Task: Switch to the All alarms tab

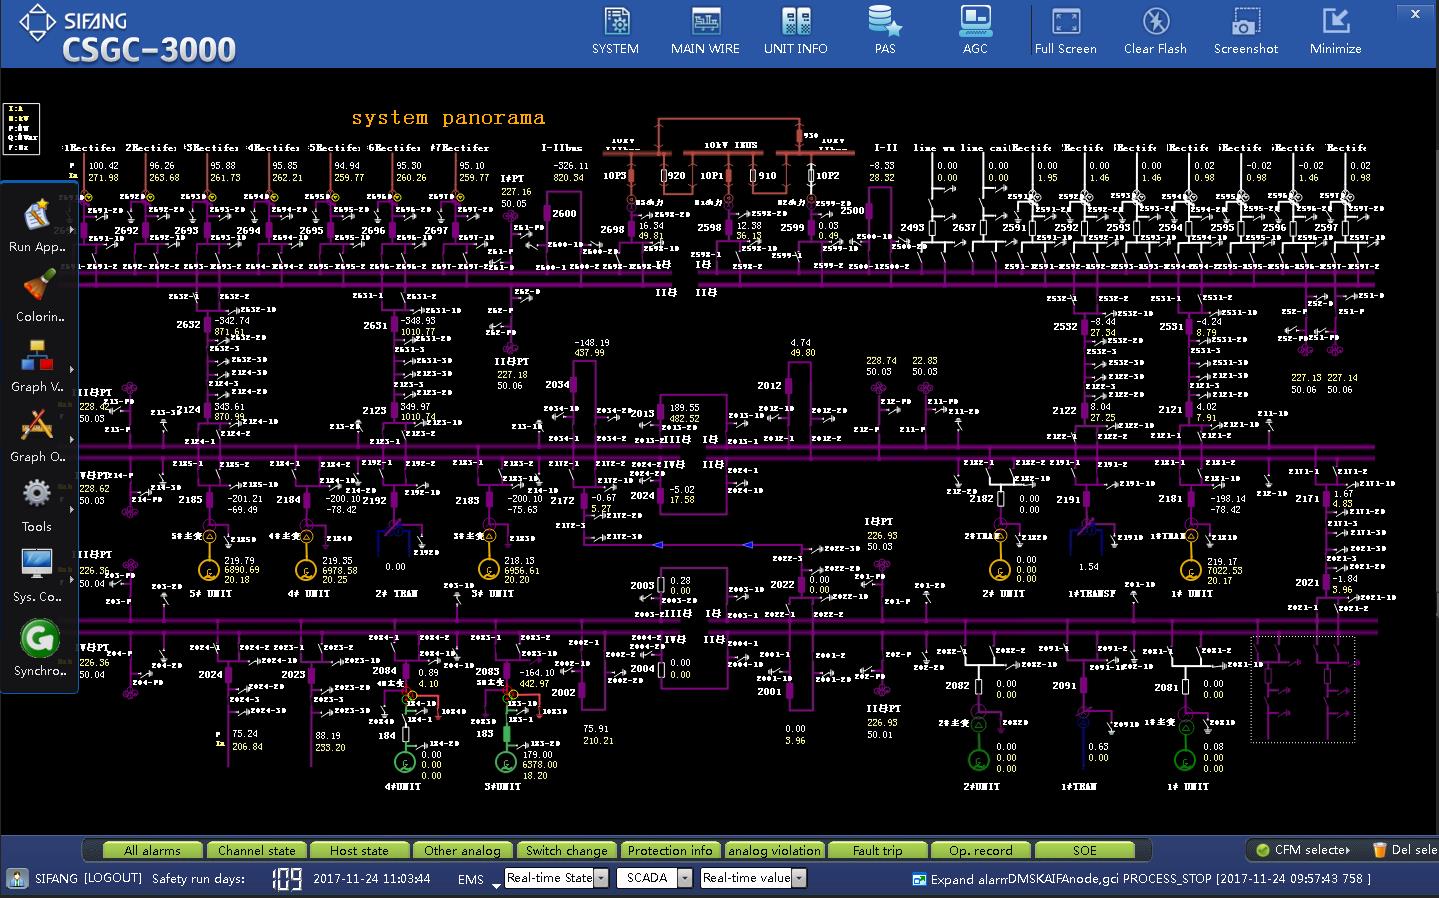Action: [x=153, y=850]
